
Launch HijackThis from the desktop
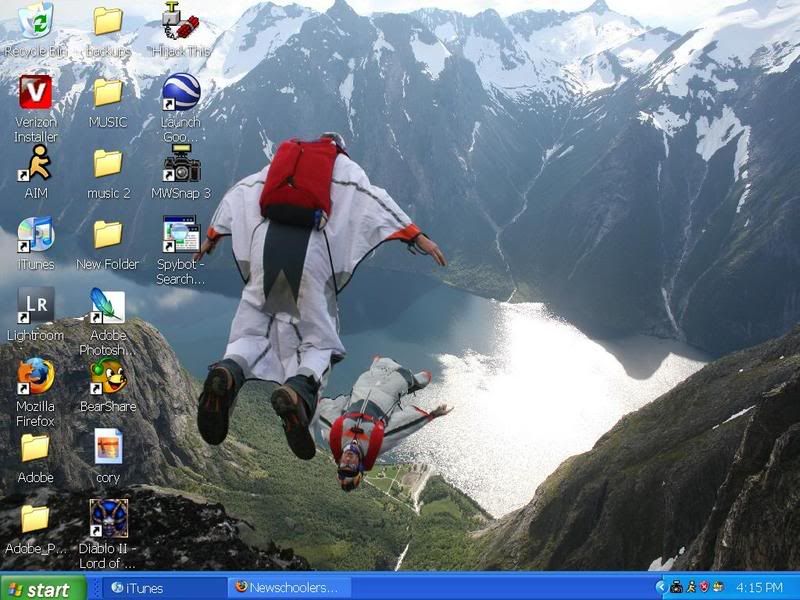(180, 21)
